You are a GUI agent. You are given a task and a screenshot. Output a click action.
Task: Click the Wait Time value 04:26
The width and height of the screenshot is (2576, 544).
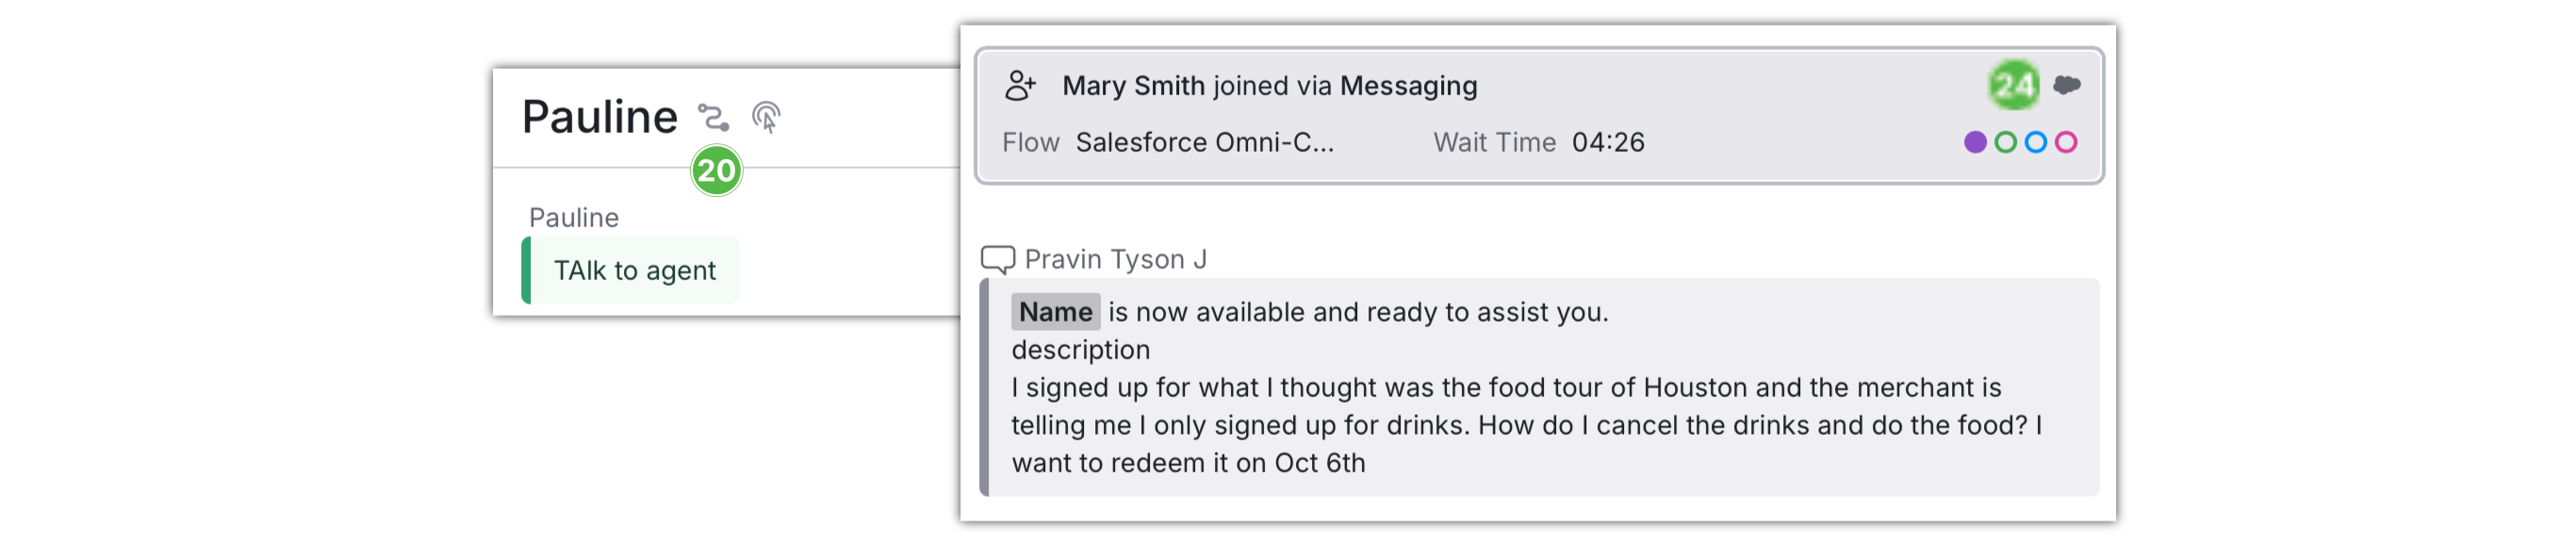pyautogui.click(x=1607, y=142)
